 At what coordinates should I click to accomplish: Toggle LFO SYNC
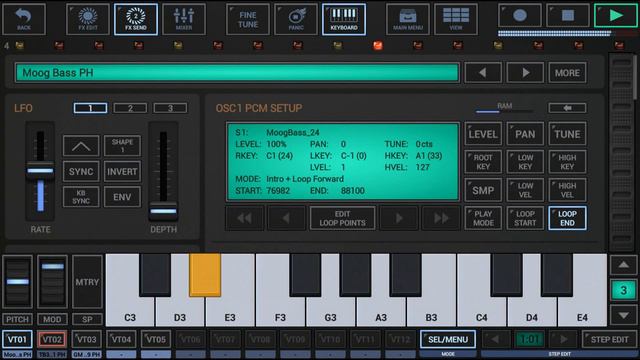coord(81,171)
